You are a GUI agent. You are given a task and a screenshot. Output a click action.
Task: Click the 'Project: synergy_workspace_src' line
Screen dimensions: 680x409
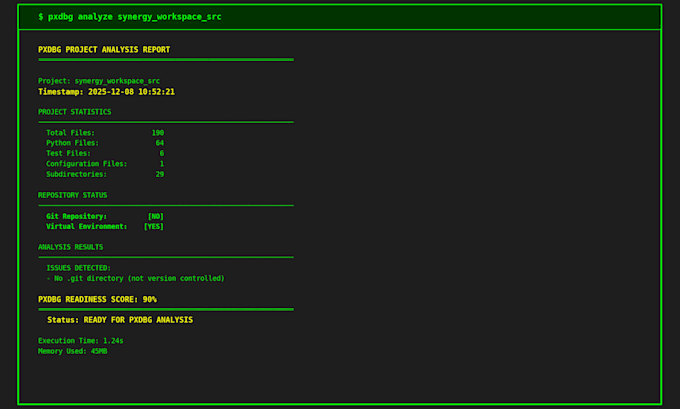99,81
